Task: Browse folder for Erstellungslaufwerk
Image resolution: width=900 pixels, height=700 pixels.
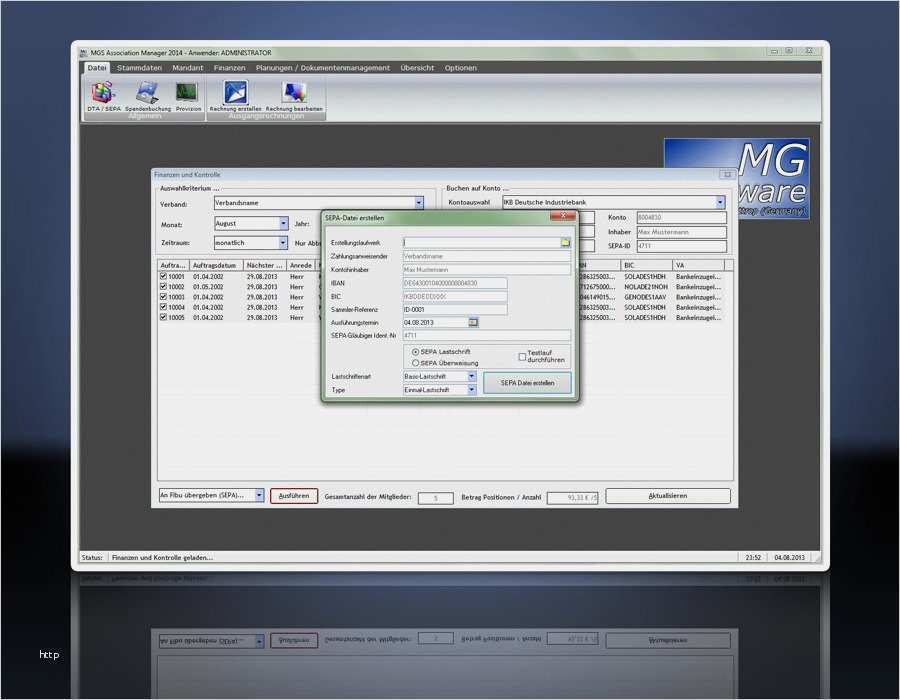Action: (x=565, y=242)
